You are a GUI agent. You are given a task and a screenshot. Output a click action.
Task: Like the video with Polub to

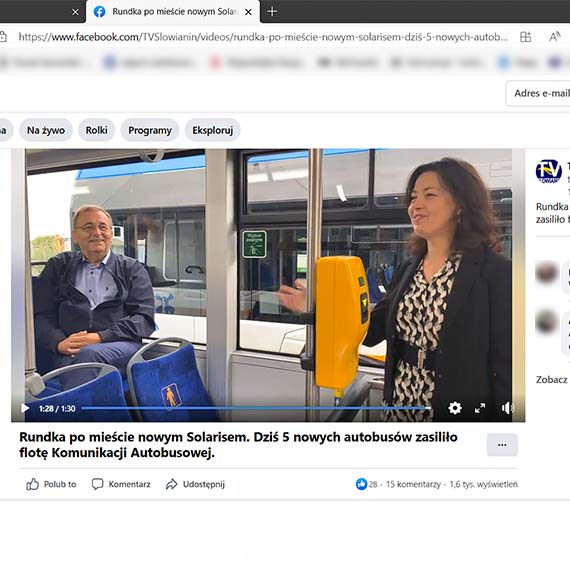click(51, 484)
